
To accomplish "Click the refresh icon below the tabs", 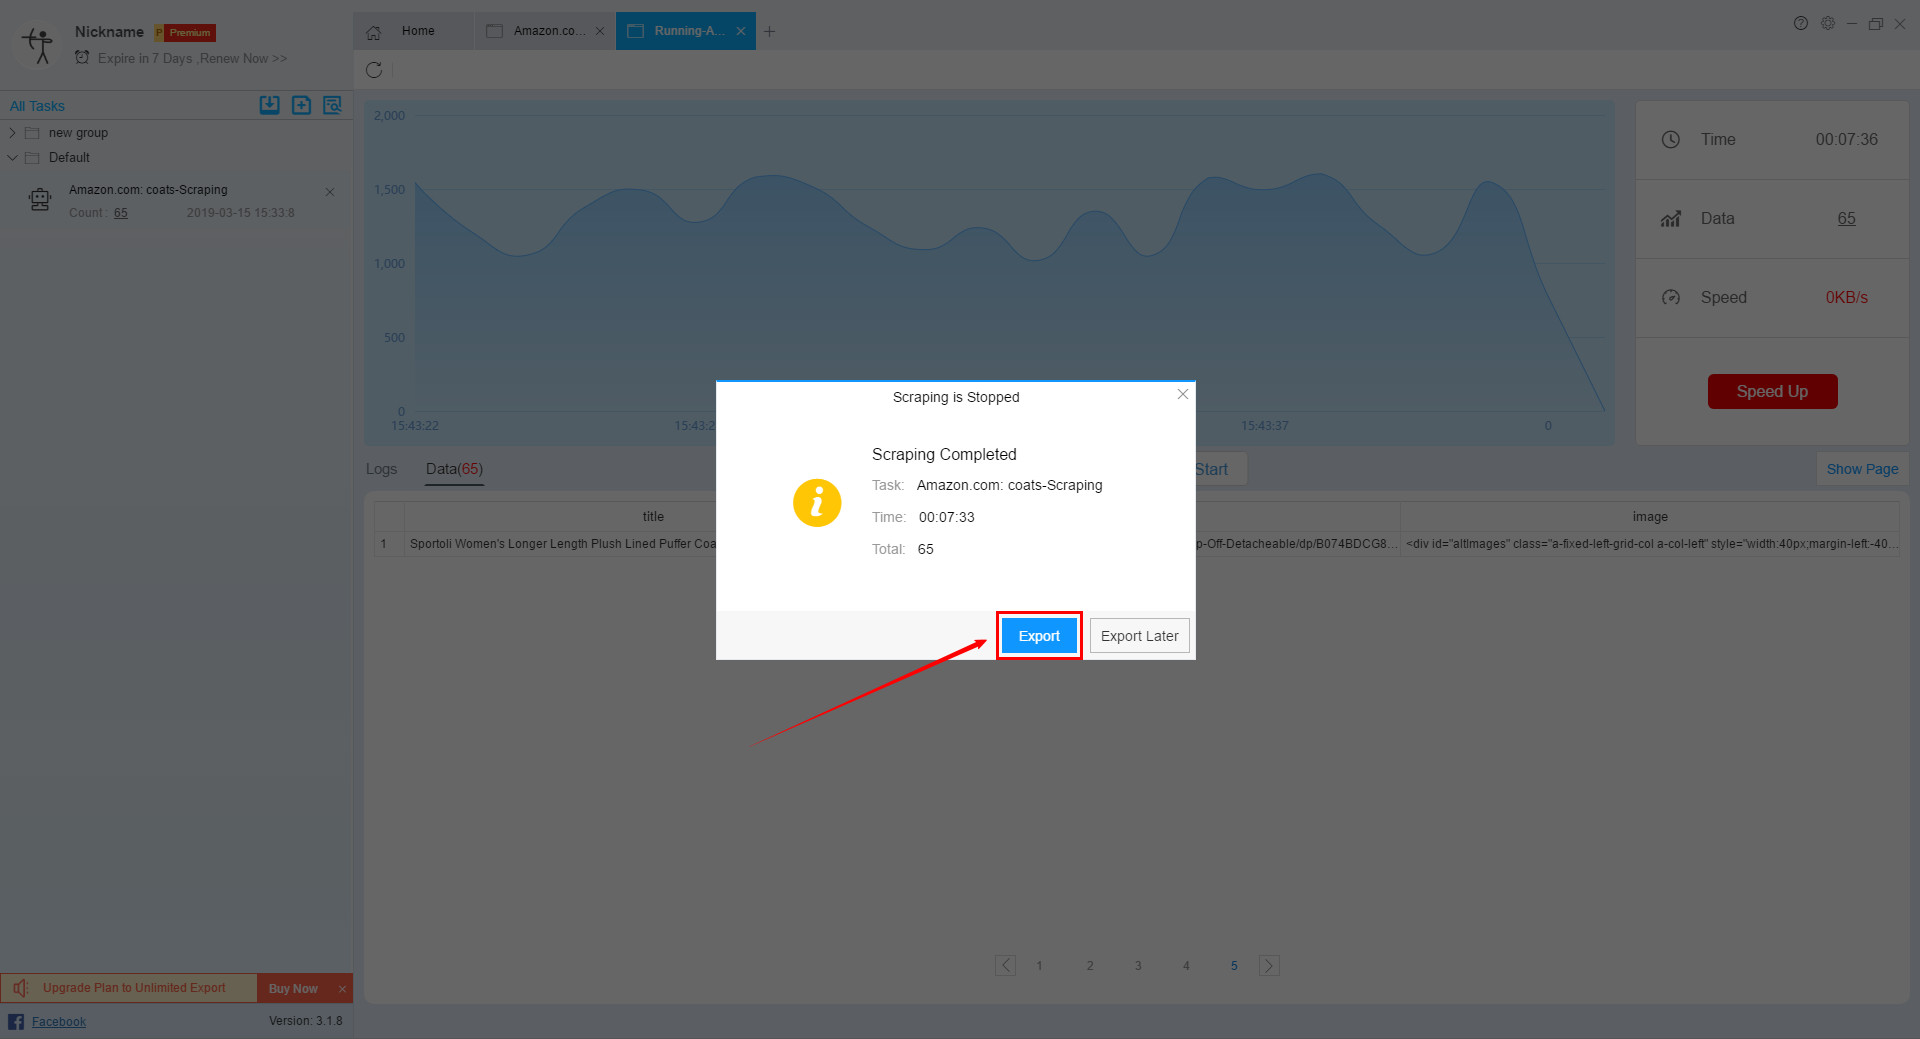I will 374,70.
